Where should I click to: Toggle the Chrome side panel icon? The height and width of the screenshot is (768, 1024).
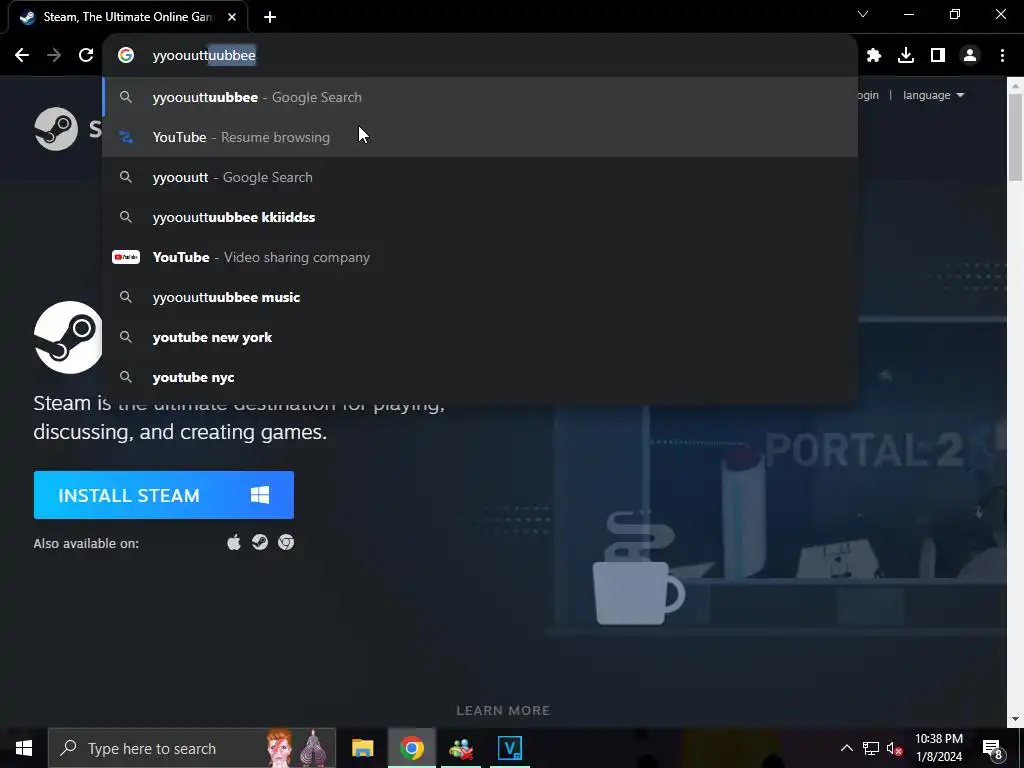[938, 56]
